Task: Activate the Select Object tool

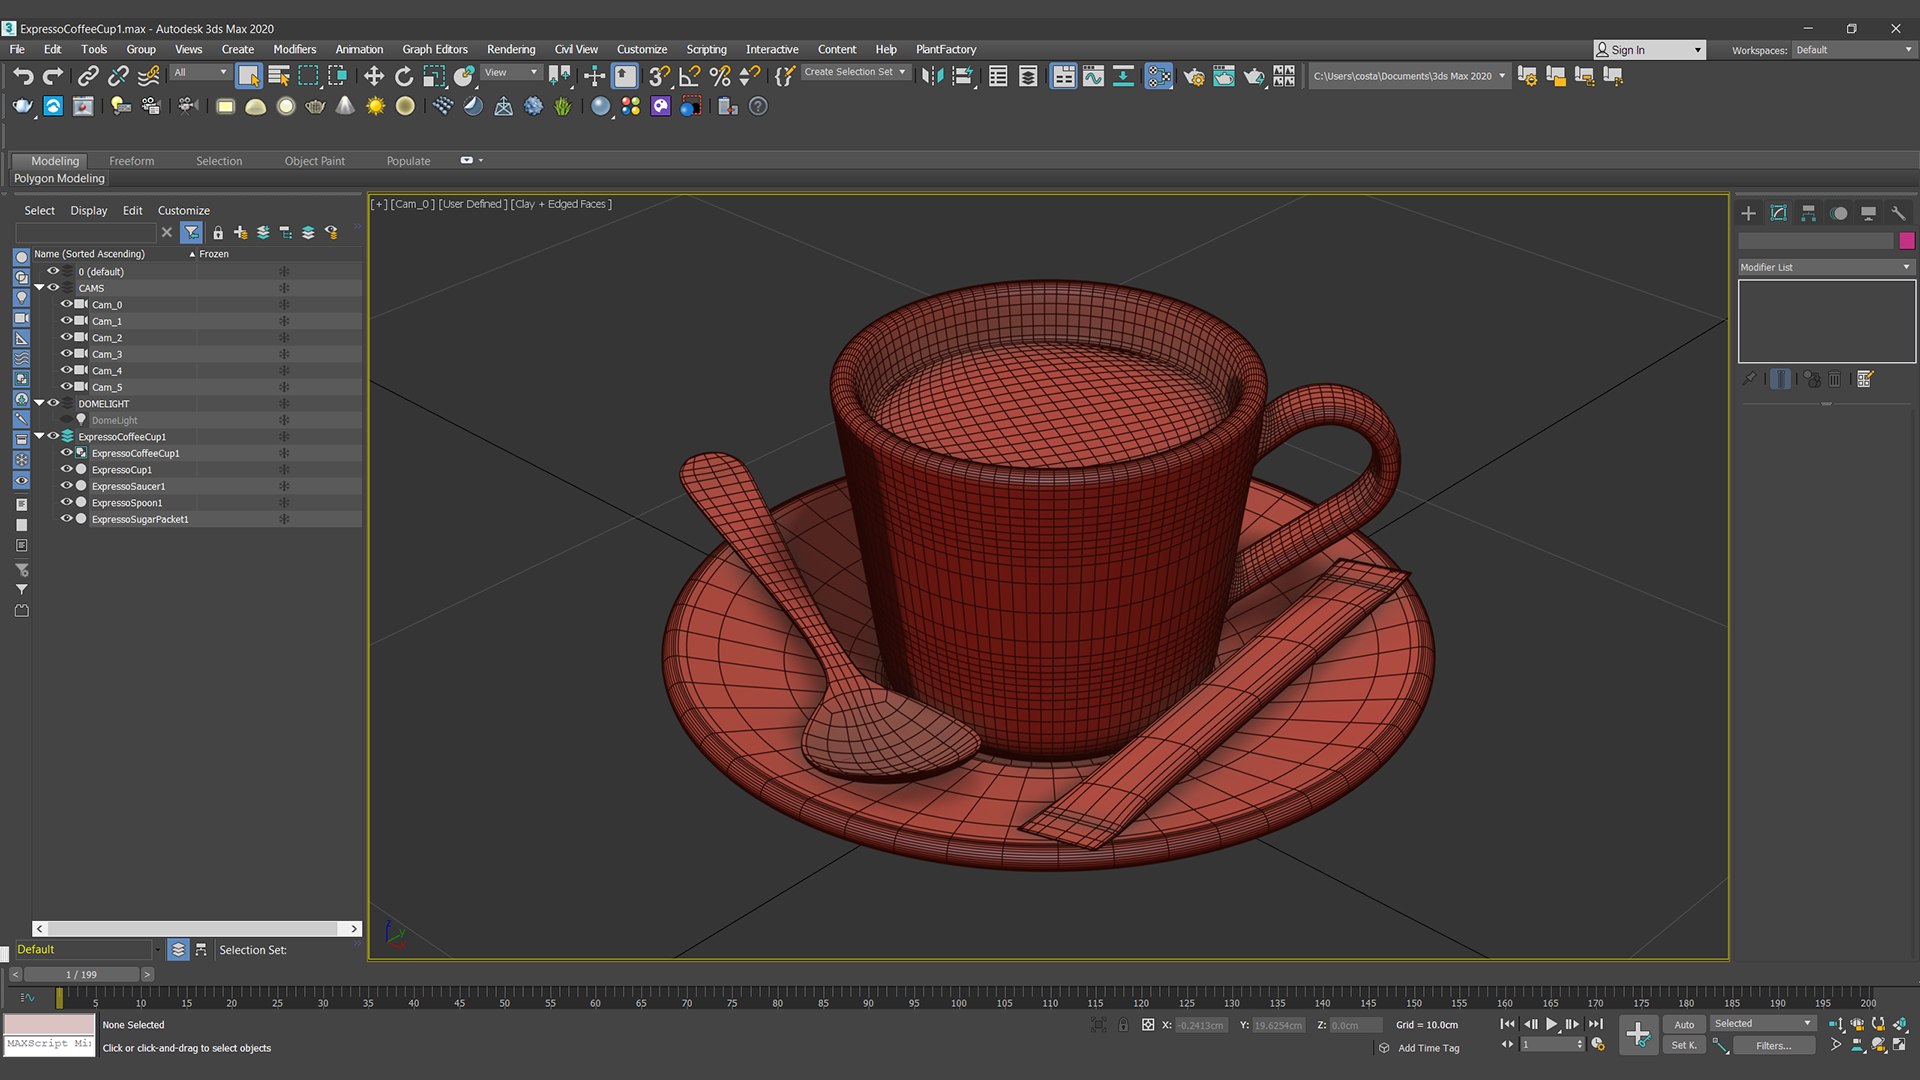Action: [249, 76]
